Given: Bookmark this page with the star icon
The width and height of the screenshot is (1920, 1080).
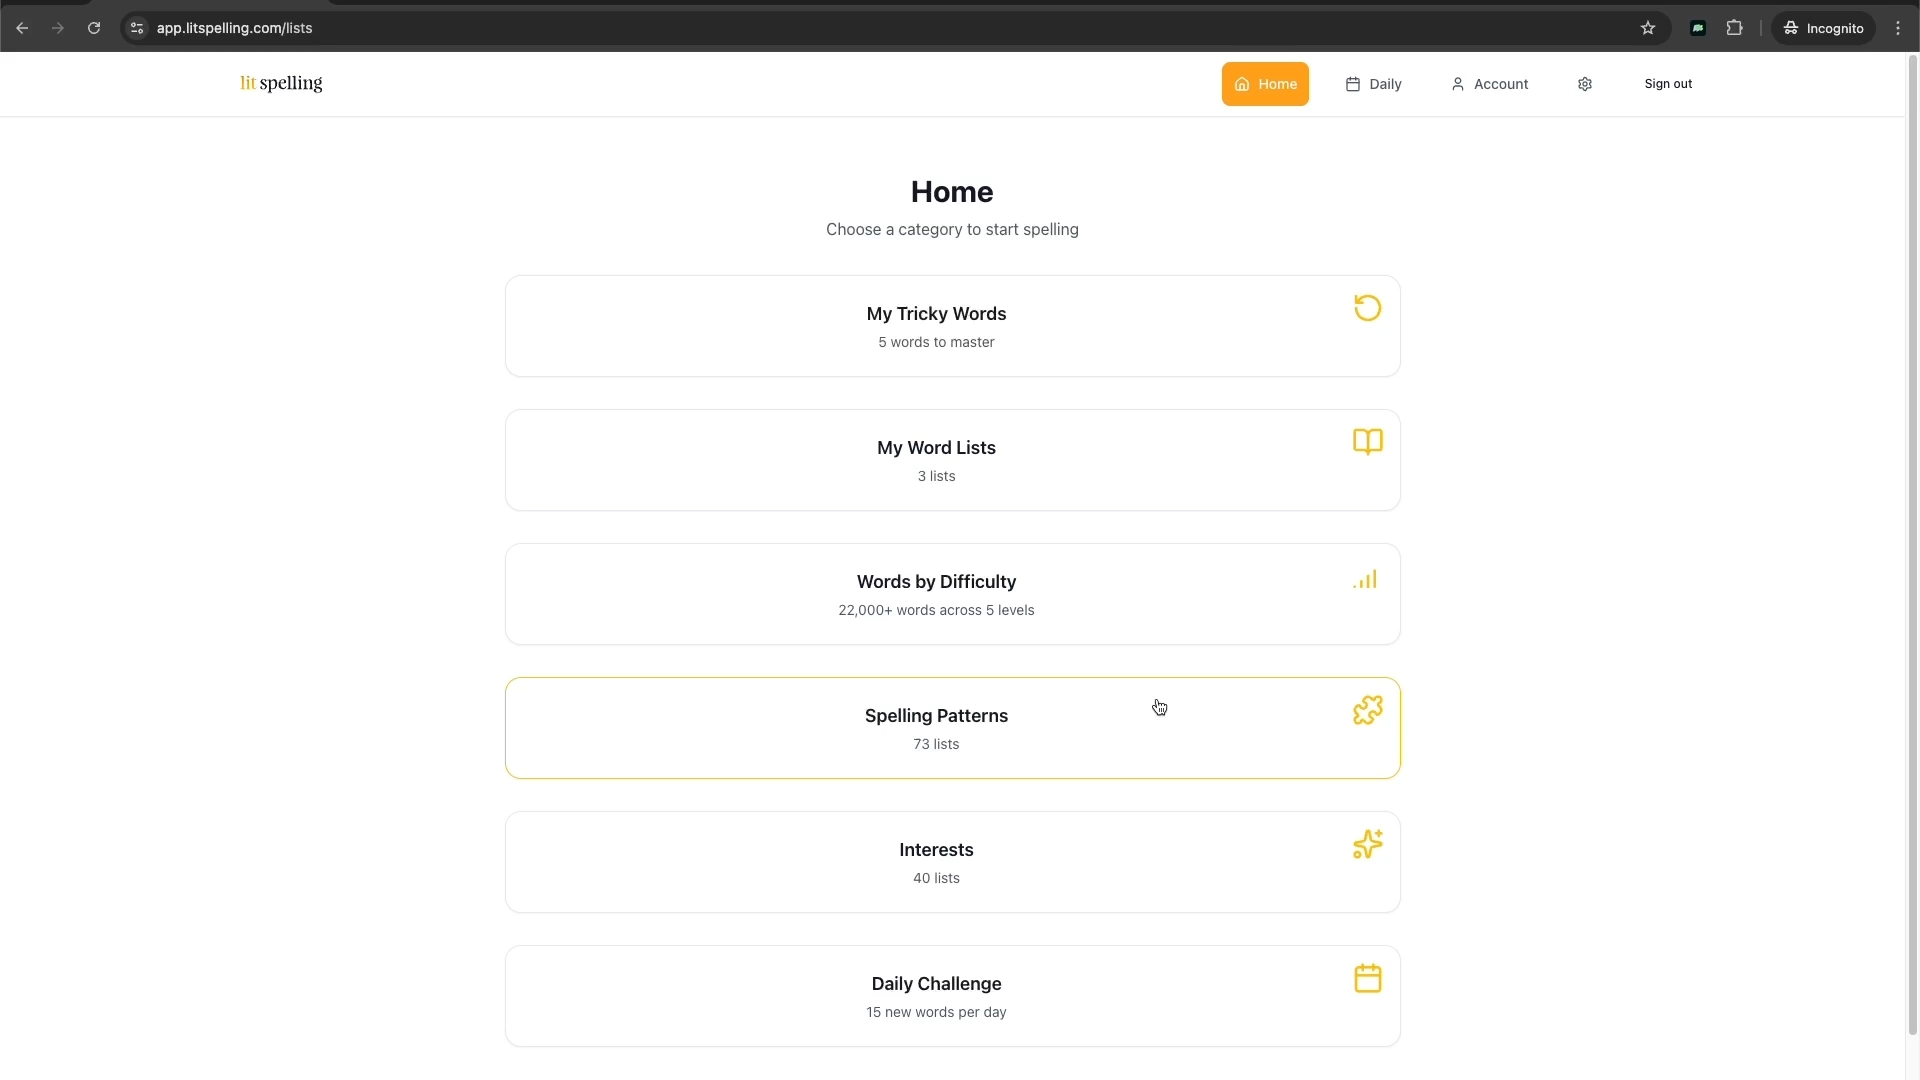Looking at the screenshot, I should pos(1648,28).
